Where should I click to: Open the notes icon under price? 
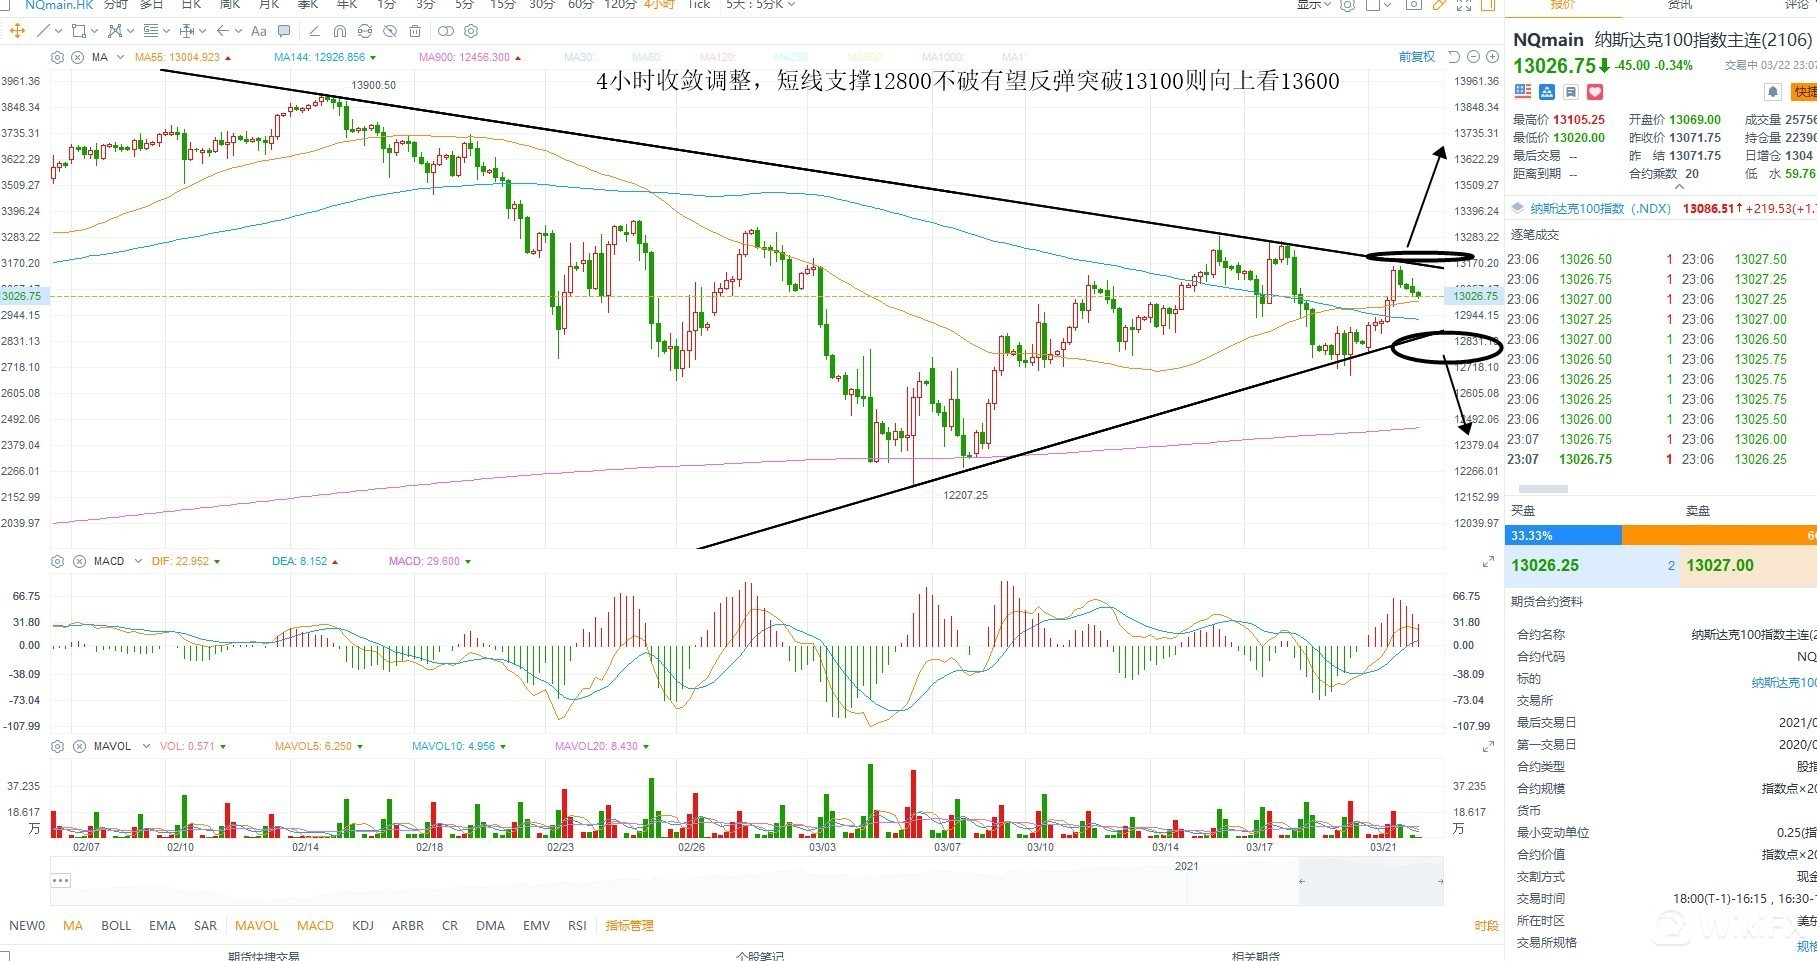coord(1571,92)
